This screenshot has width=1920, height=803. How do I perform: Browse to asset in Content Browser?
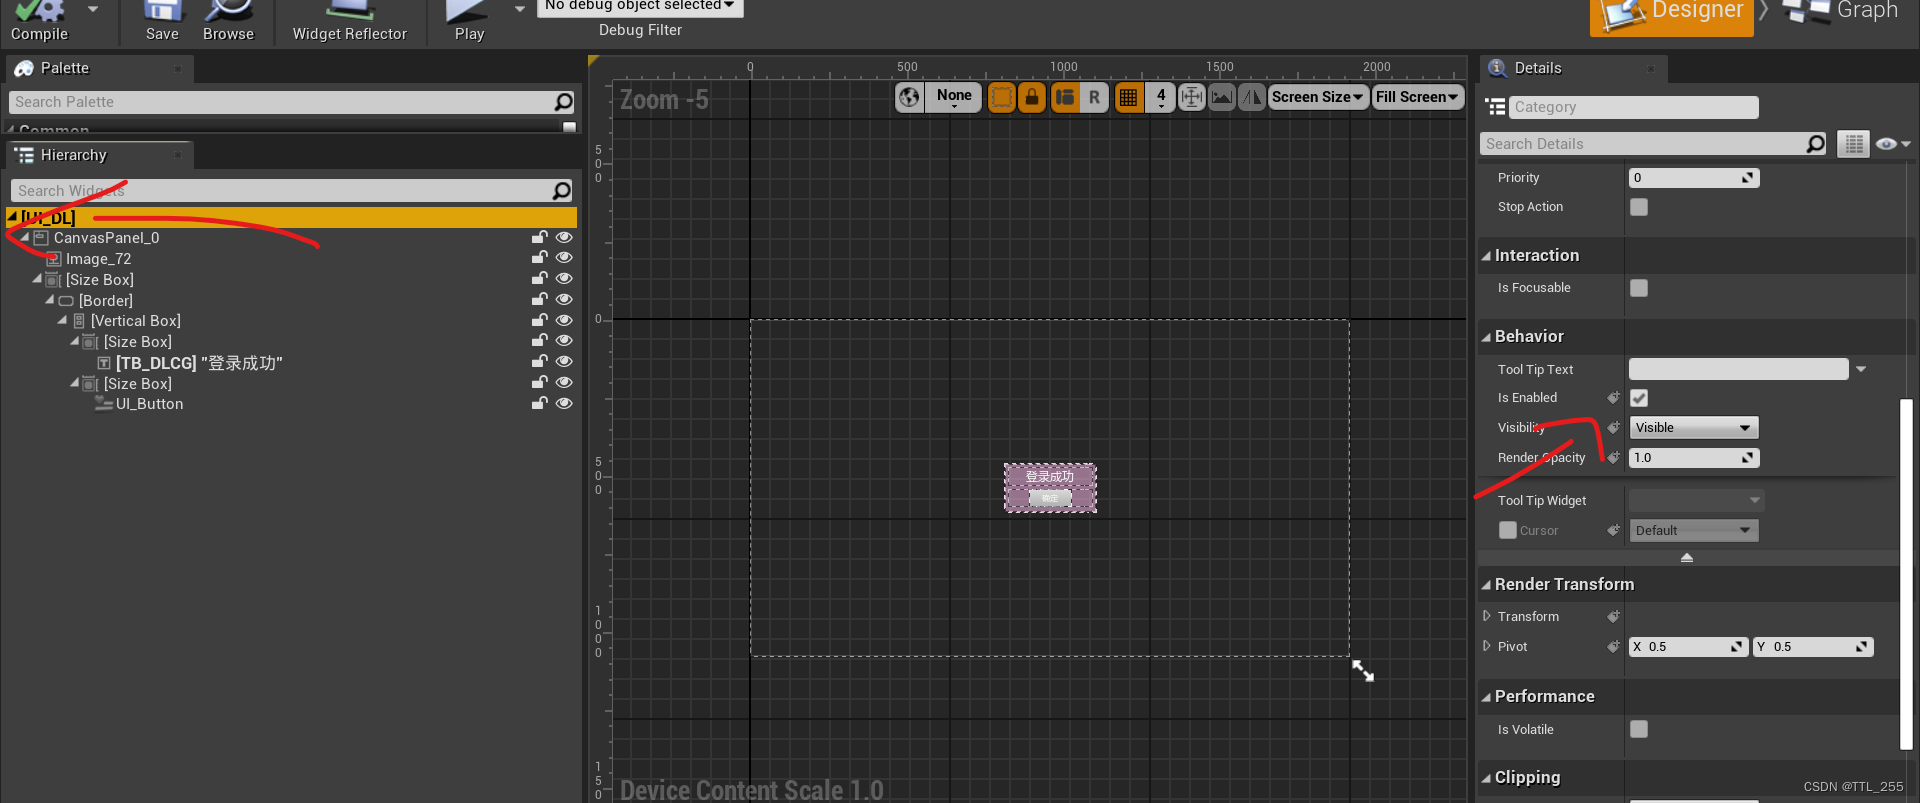pos(228,20)
